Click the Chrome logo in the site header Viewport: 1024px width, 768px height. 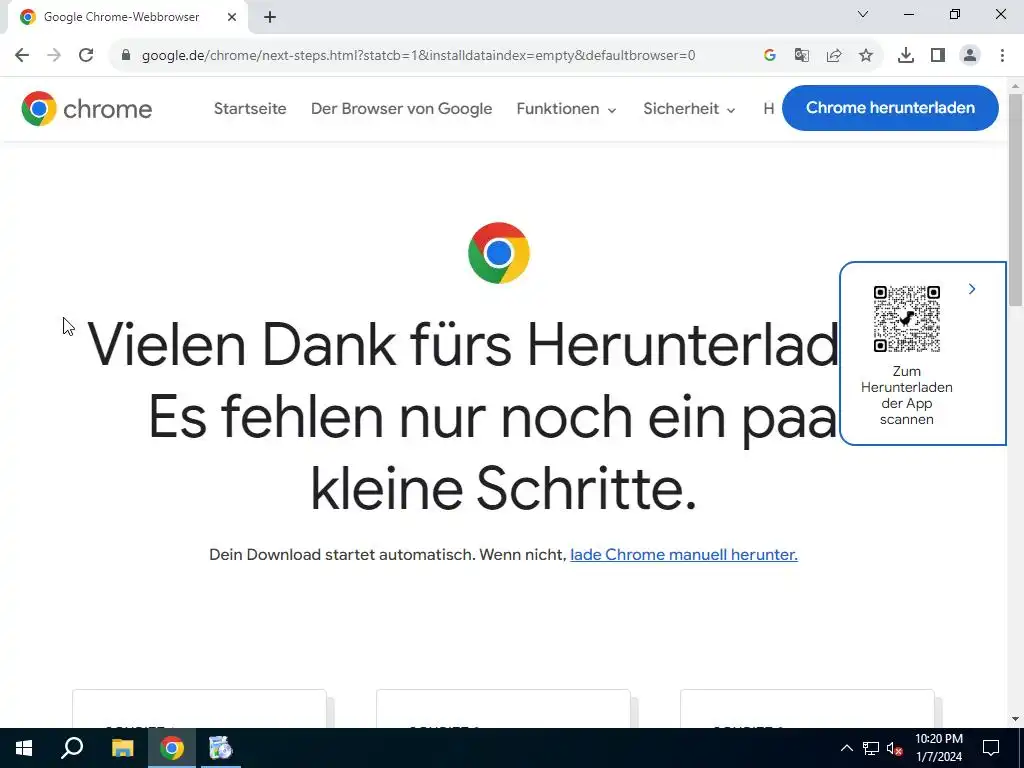[x=86, y=108]
